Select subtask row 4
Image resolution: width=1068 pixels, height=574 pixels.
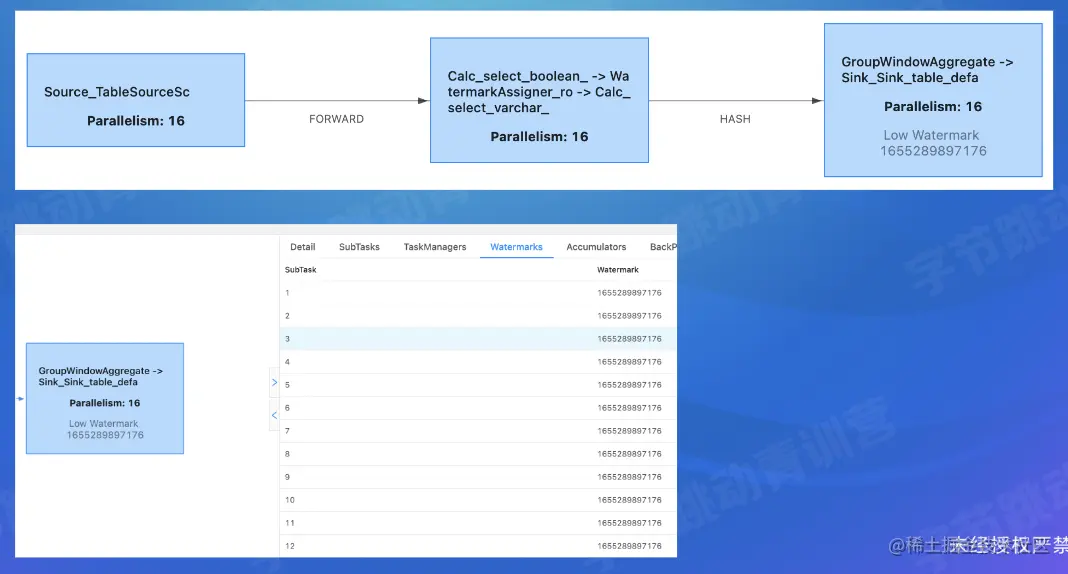tap(478, 362)
